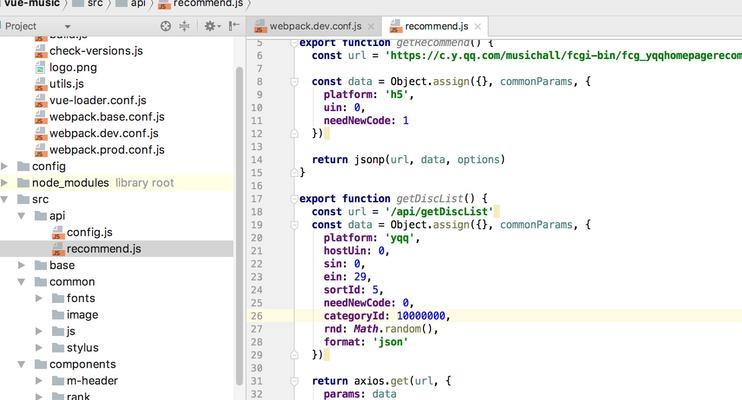Select webpack.prod.conf.js file
The width and height of the screenshot is (742, 400).
point(107,150)
